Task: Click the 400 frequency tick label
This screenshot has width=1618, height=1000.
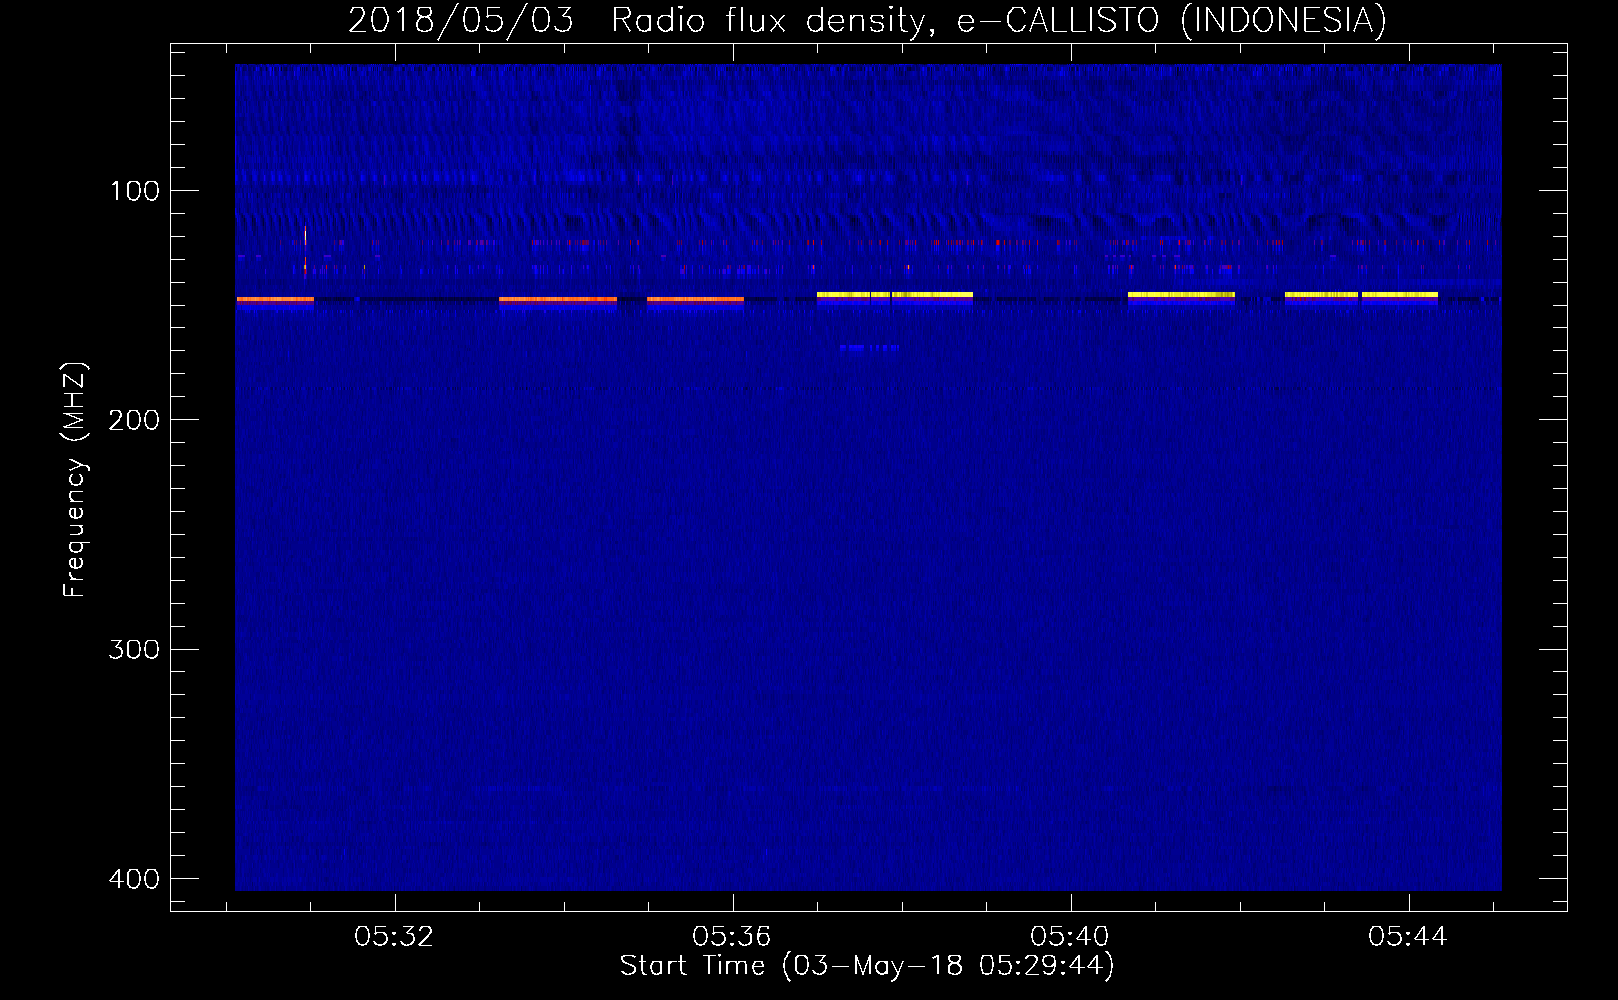Action: coord(134,879)
